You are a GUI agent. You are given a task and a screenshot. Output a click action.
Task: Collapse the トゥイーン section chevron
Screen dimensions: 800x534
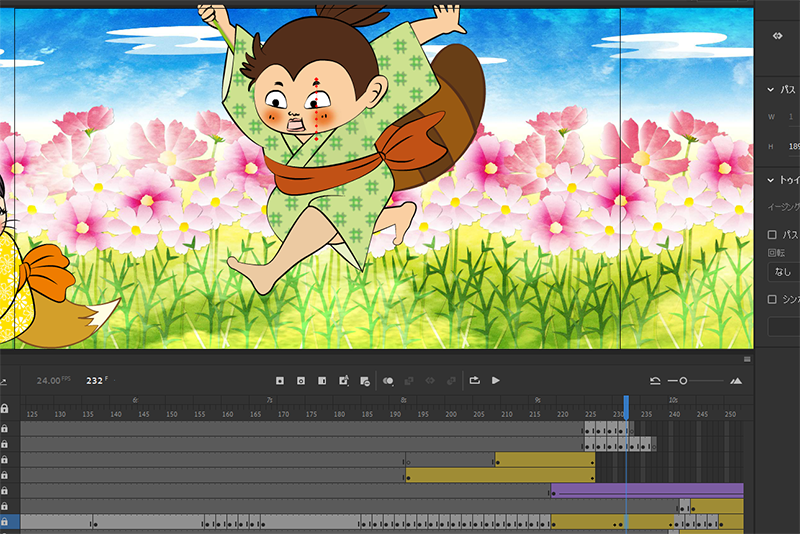(x=770, y=180)
